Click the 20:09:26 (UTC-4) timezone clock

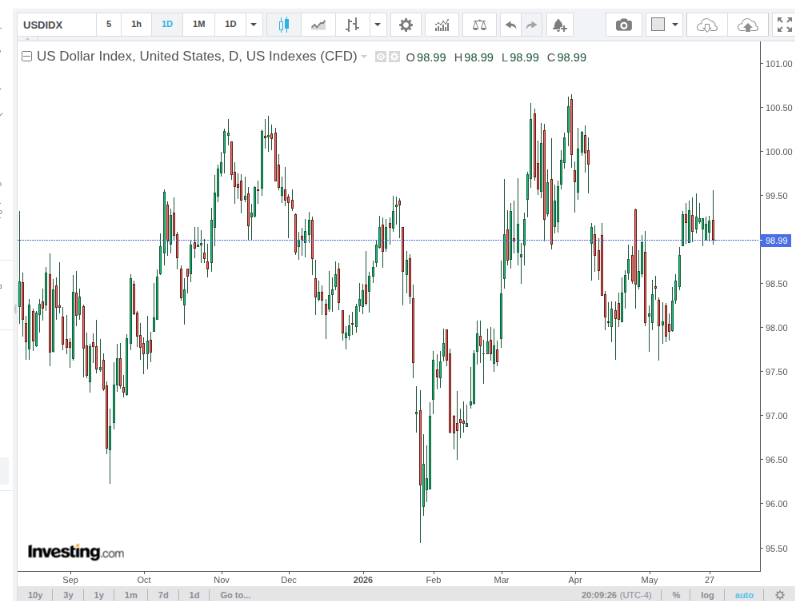616,595
